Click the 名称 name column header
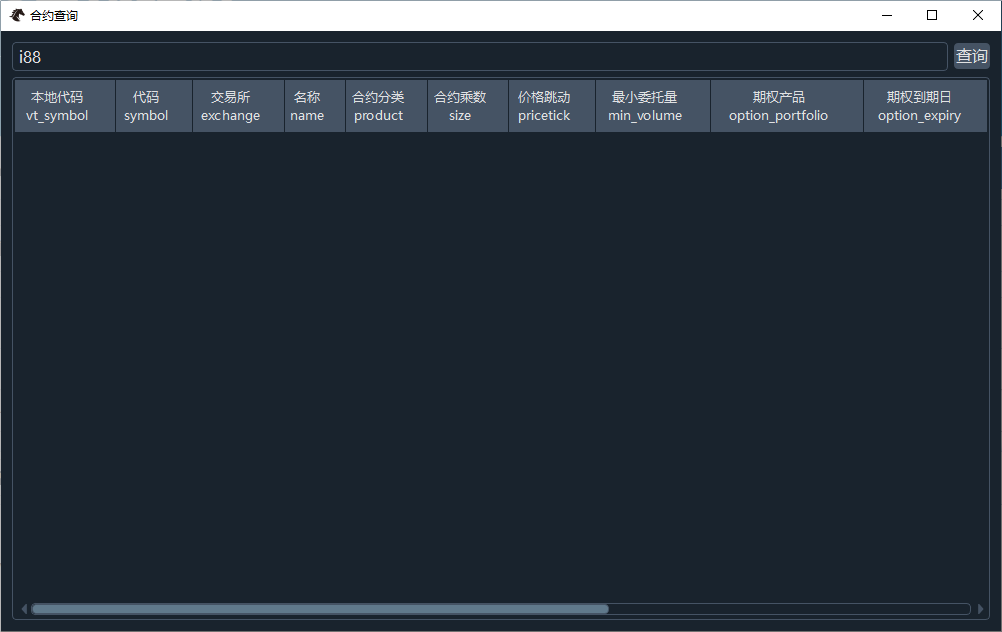The image size is (1002, 632). (307, 106)
